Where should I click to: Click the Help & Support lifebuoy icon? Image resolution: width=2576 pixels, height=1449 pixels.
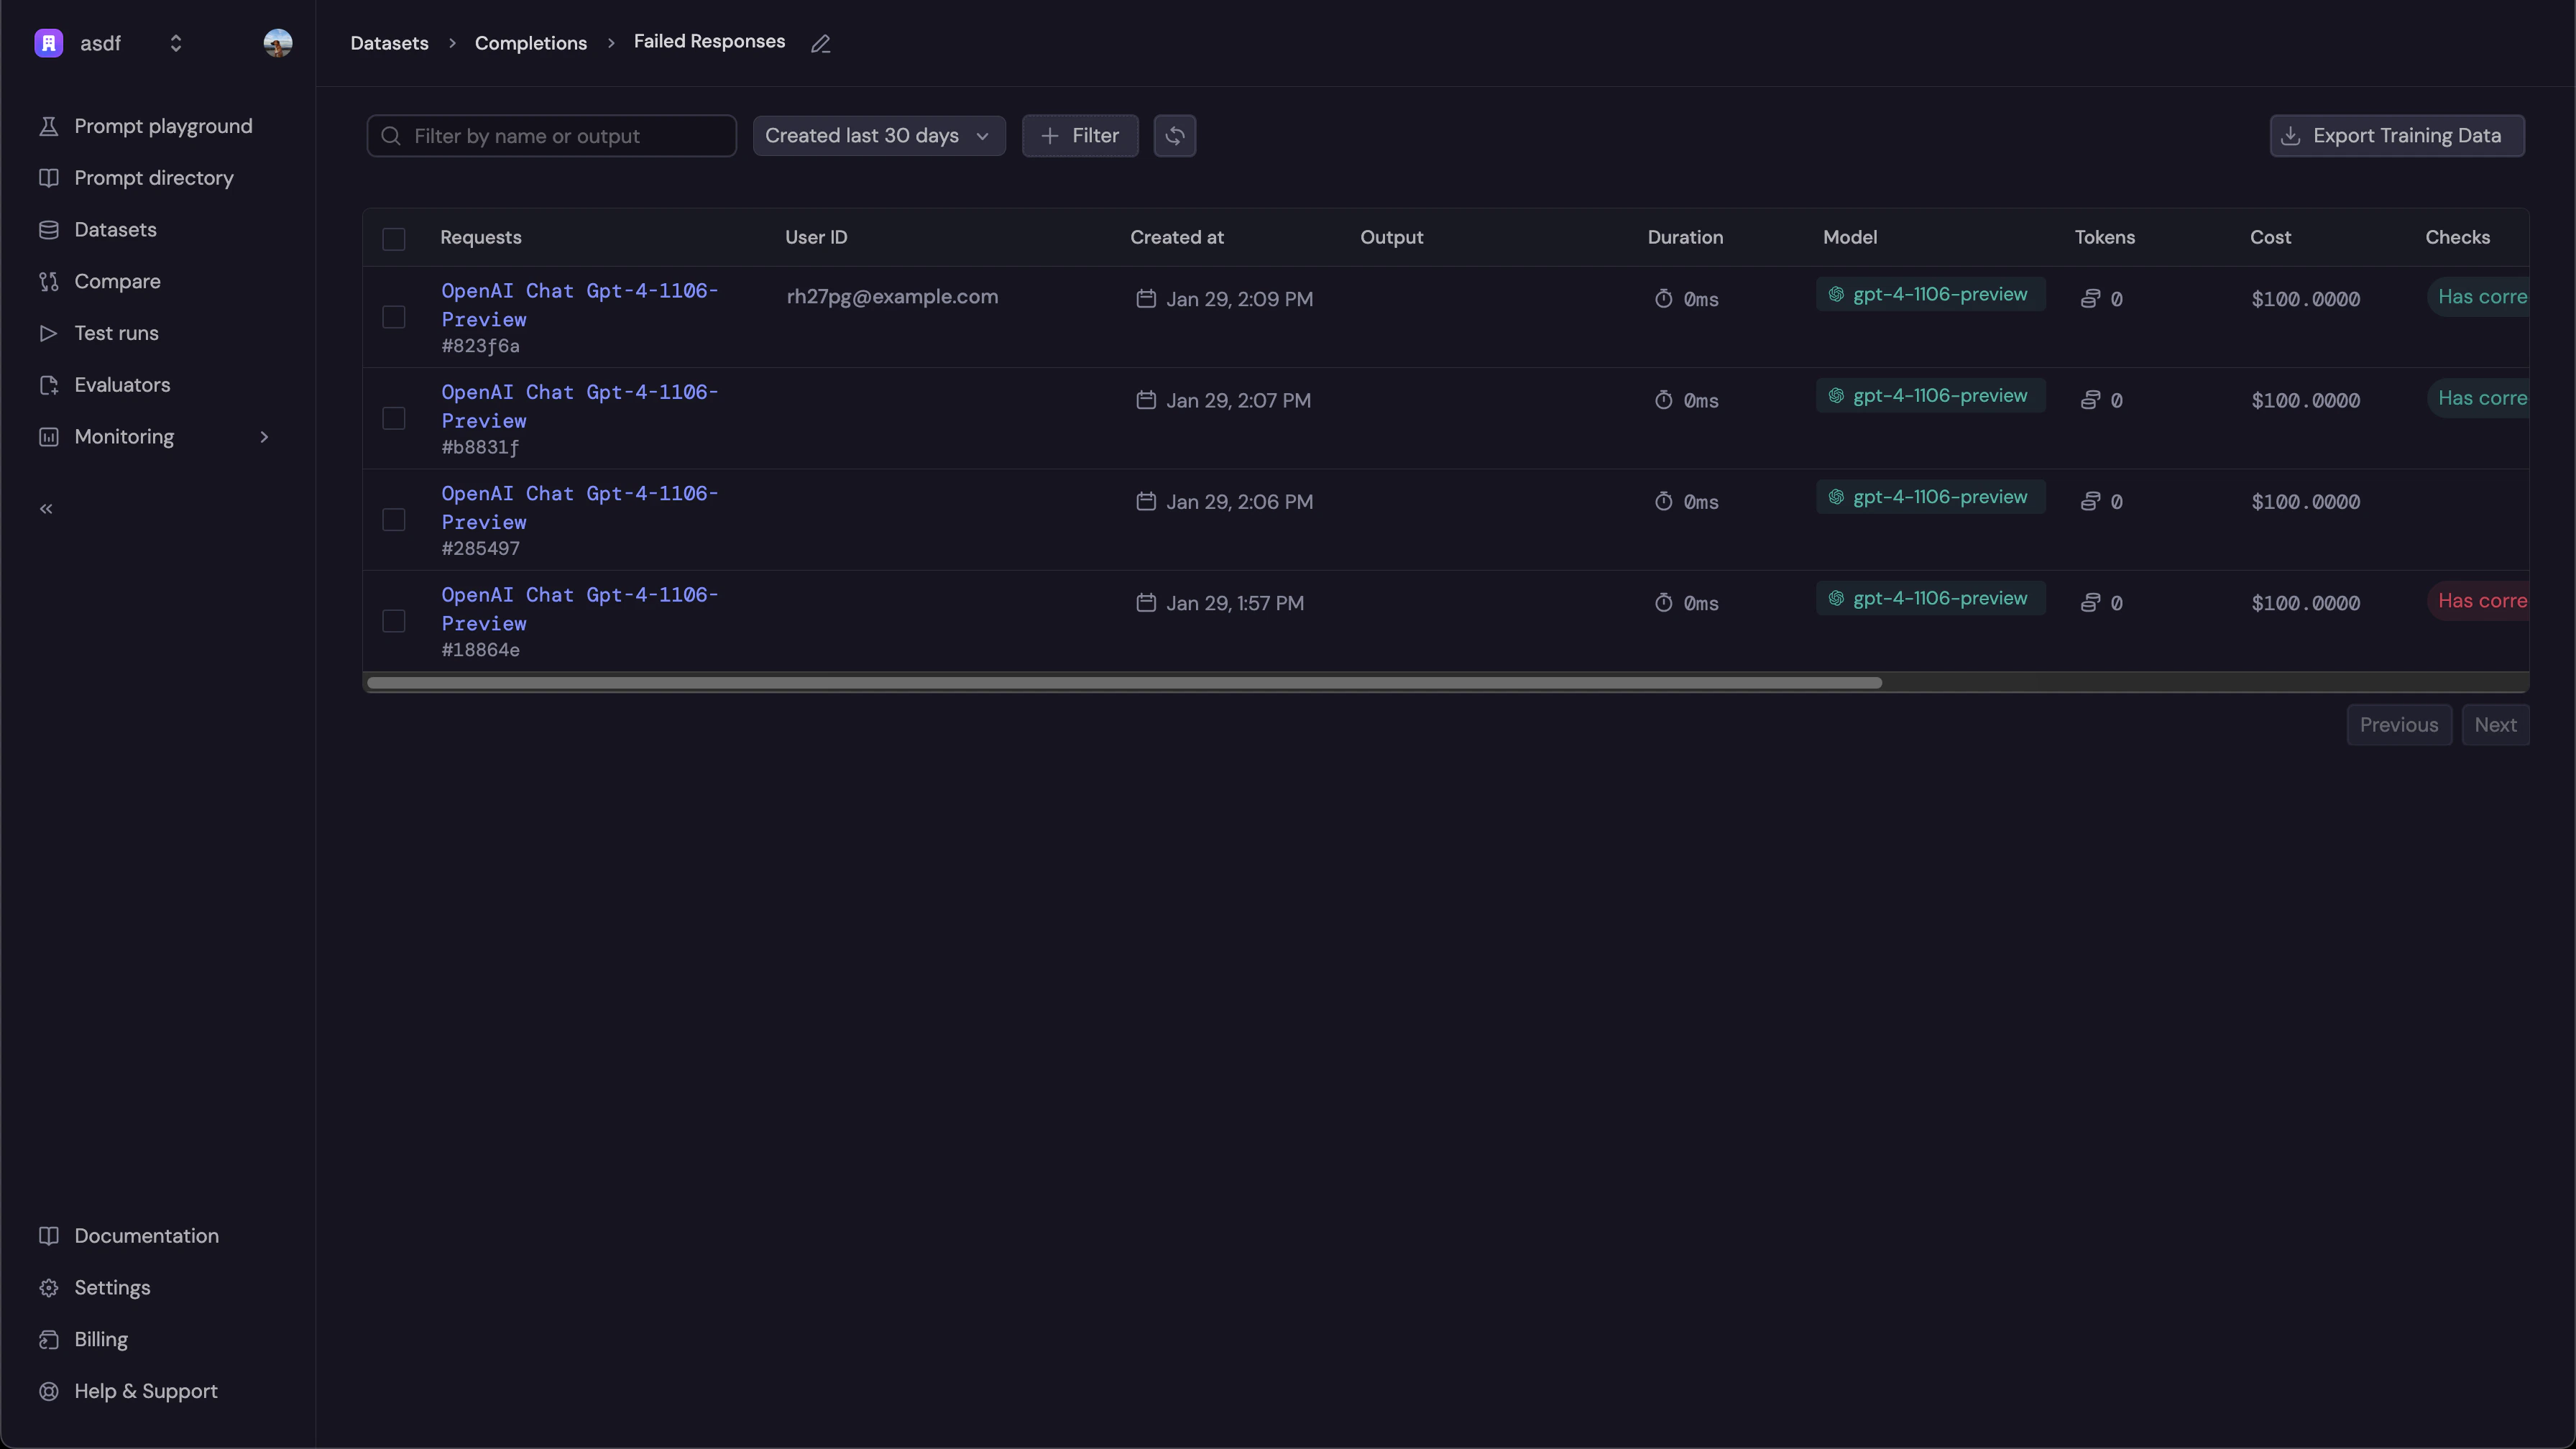point(48,1392)
